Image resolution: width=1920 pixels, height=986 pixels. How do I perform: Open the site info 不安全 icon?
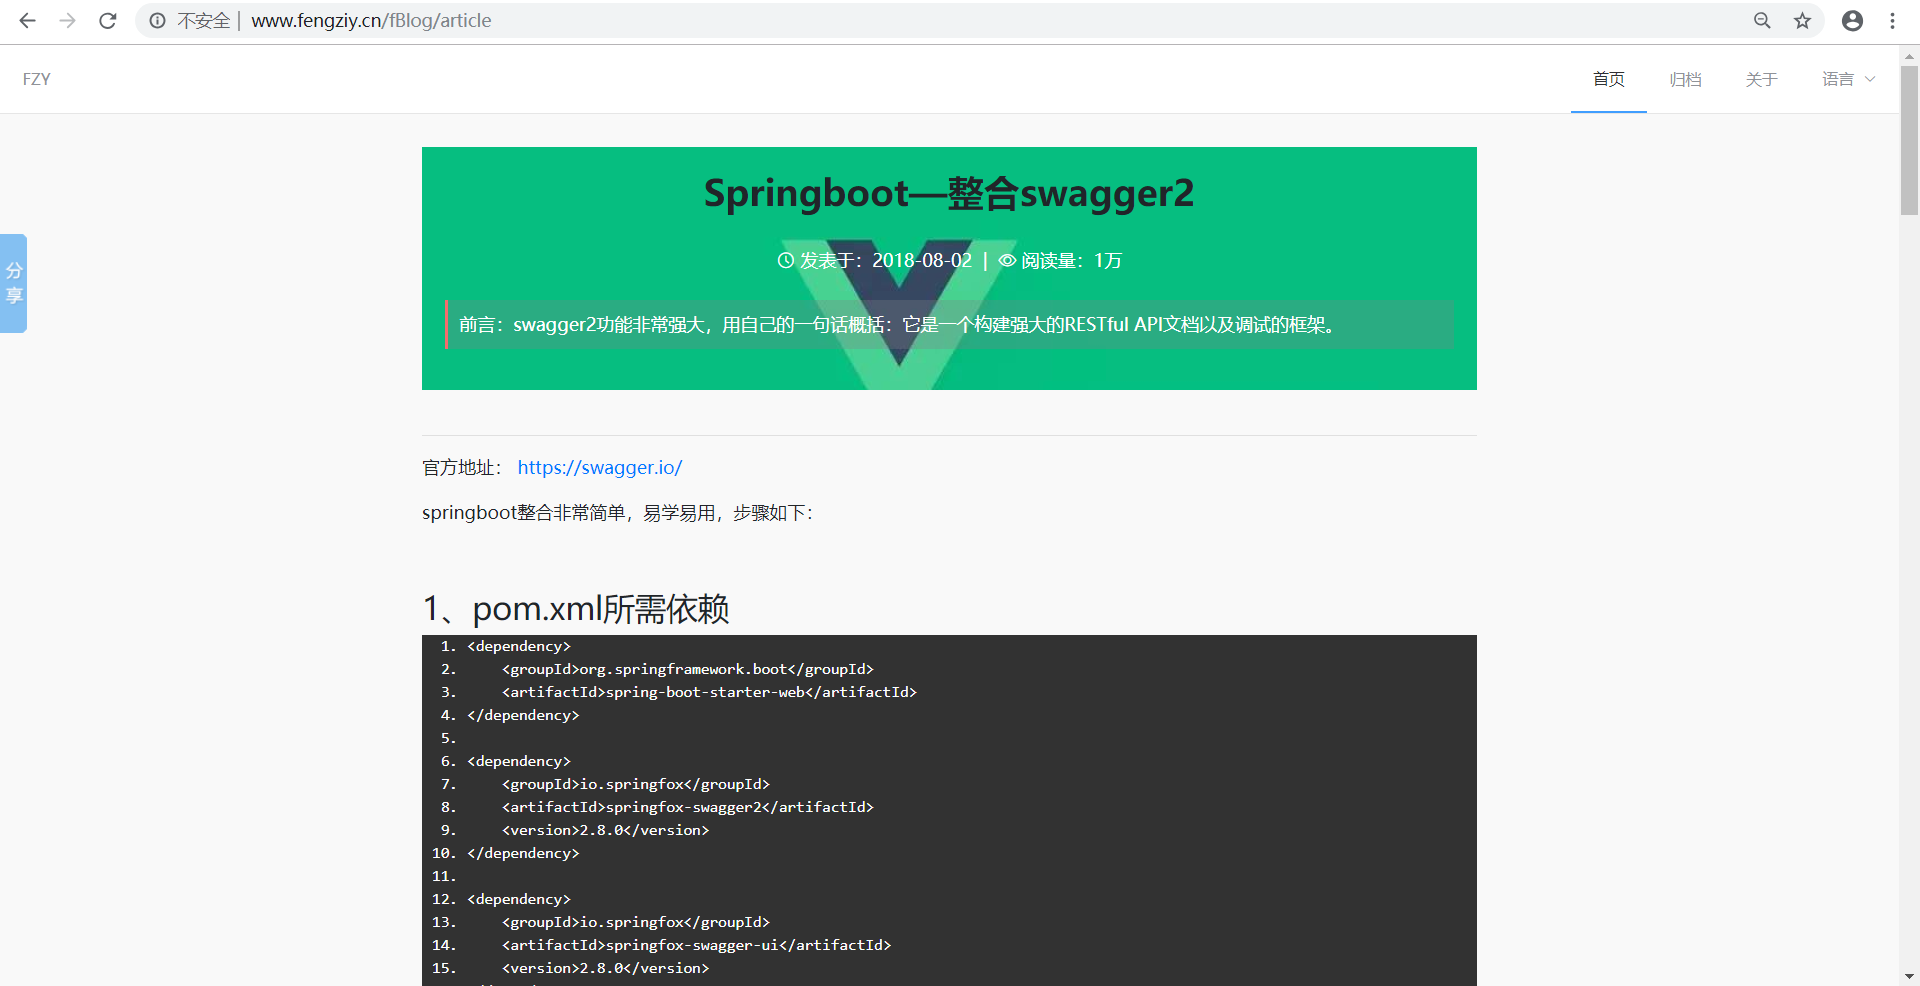157,20
